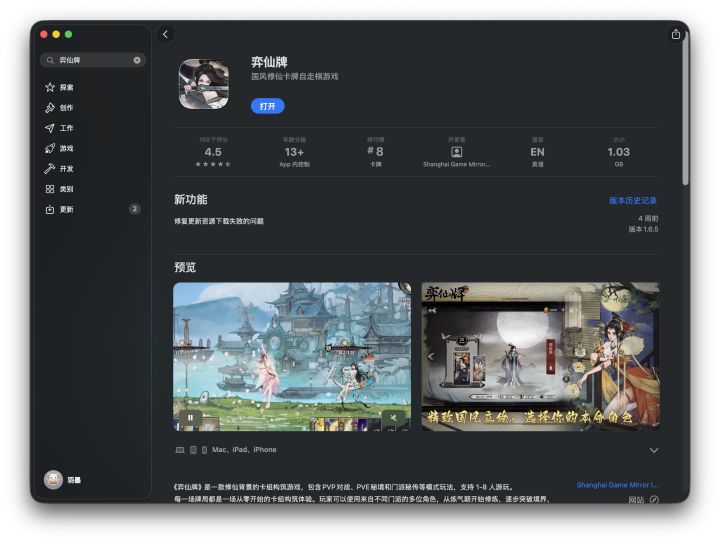Image resolution: width=720 pixels, height=543 pixels.
Task: Open the 类别 sidebar section
Action: [x=93, y=189]
